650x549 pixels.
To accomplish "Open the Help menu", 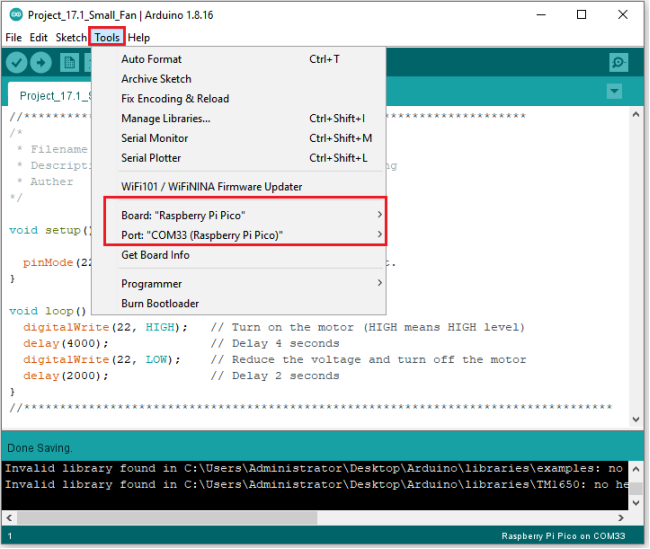I will [x=138, y=38].
